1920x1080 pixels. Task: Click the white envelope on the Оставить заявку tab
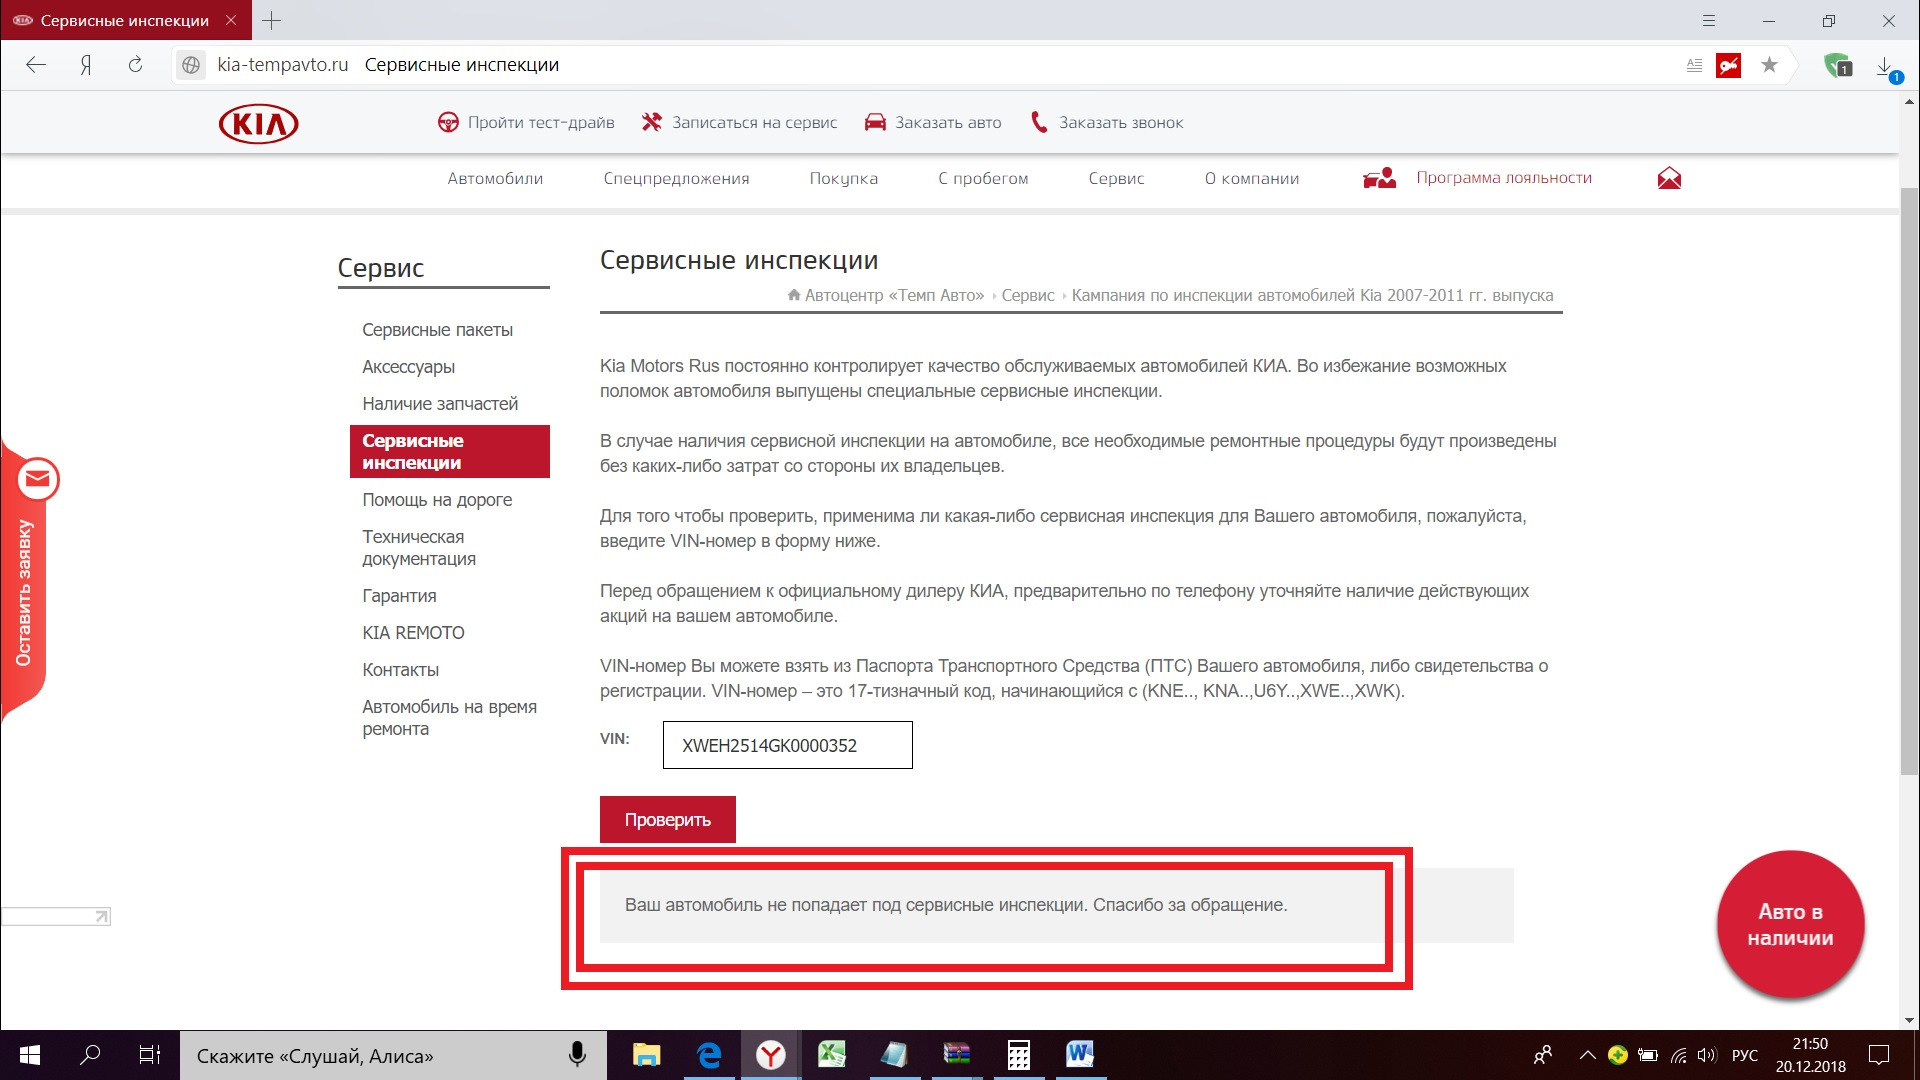[x=38, y=480]
